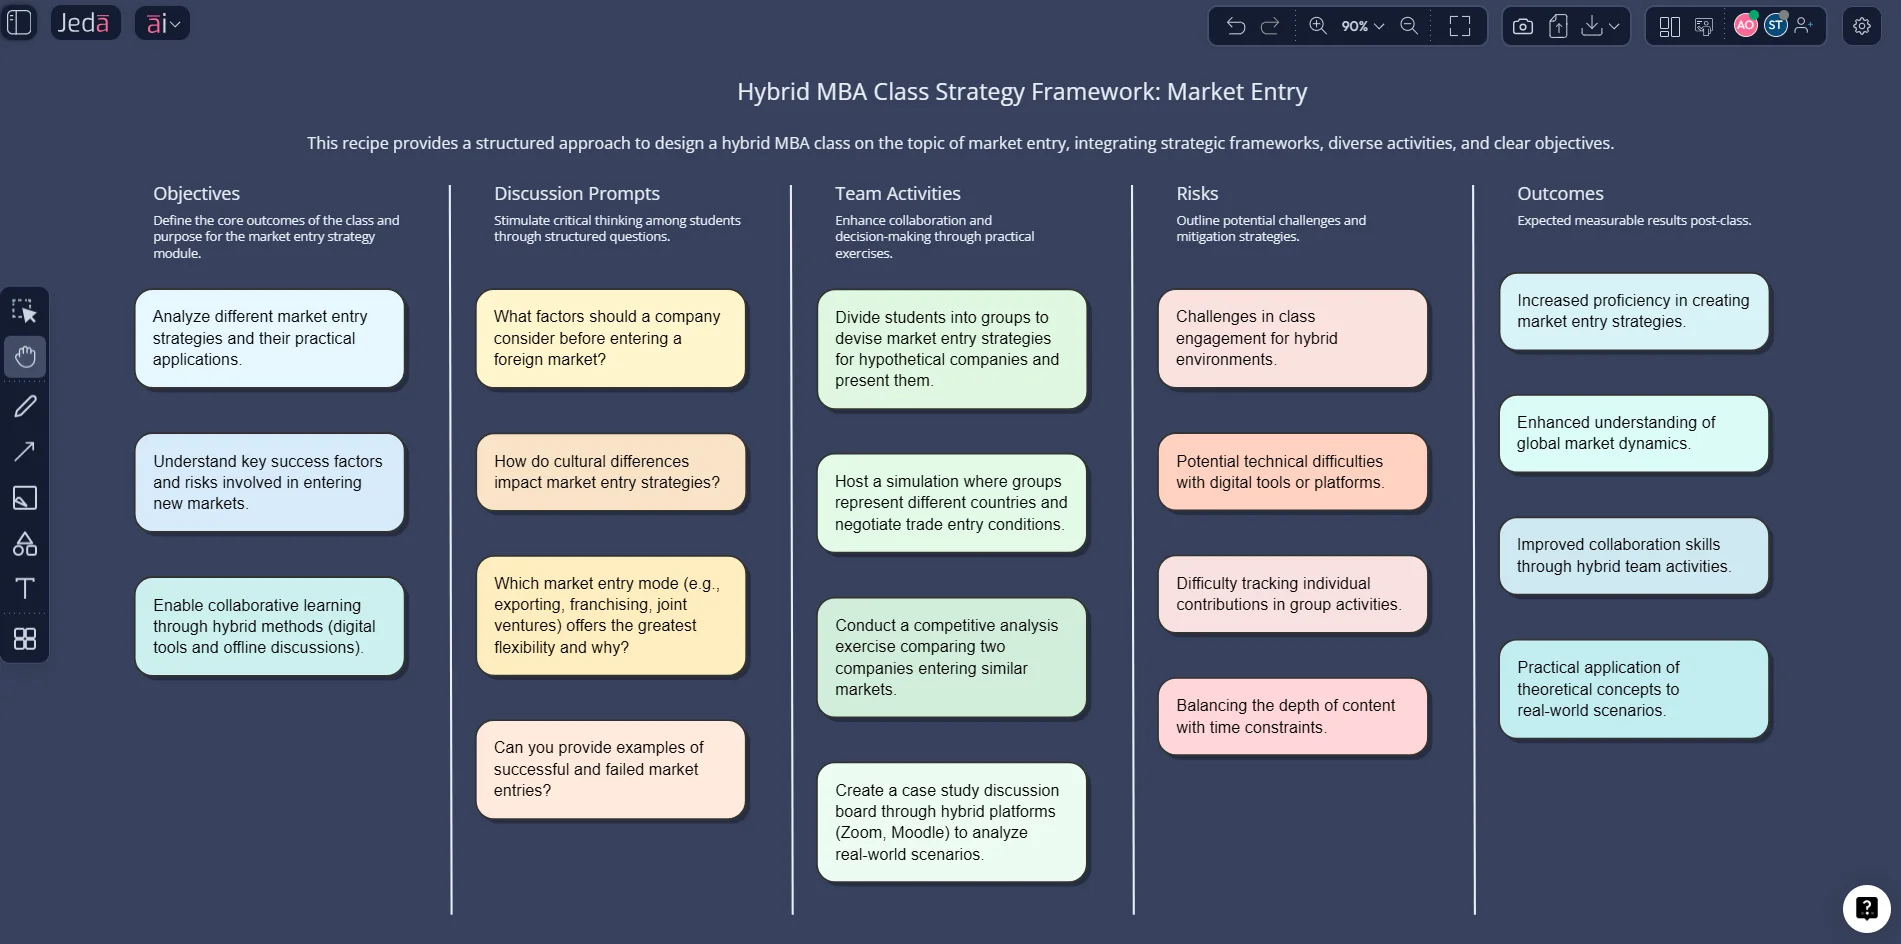Viewport: 1901px width, 944px height.
Task: Toggle the left sidebar panel
Action: tap(19, 22)
